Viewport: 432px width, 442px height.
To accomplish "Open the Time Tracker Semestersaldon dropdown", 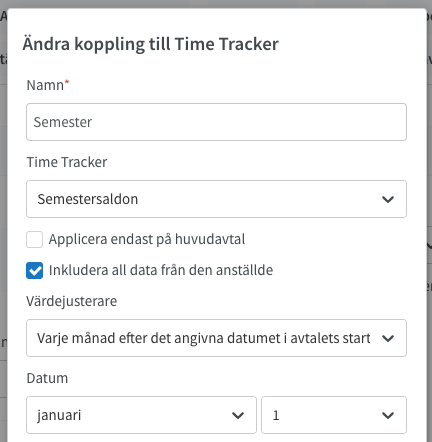I will coord(216,199).
